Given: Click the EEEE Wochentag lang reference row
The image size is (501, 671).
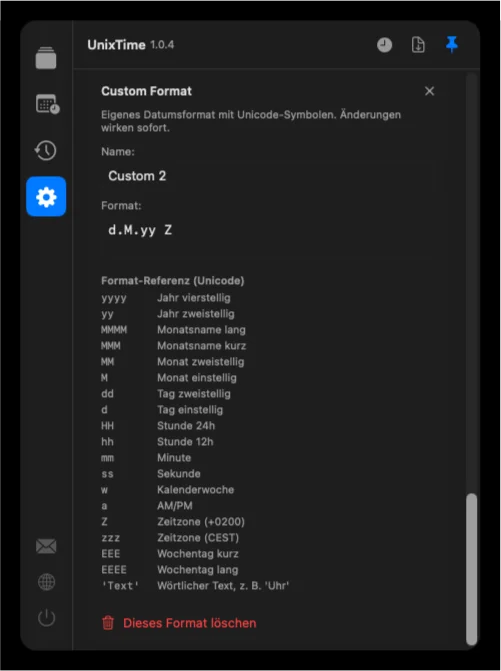Looking at the screenshot, I should tap(170, 570).
